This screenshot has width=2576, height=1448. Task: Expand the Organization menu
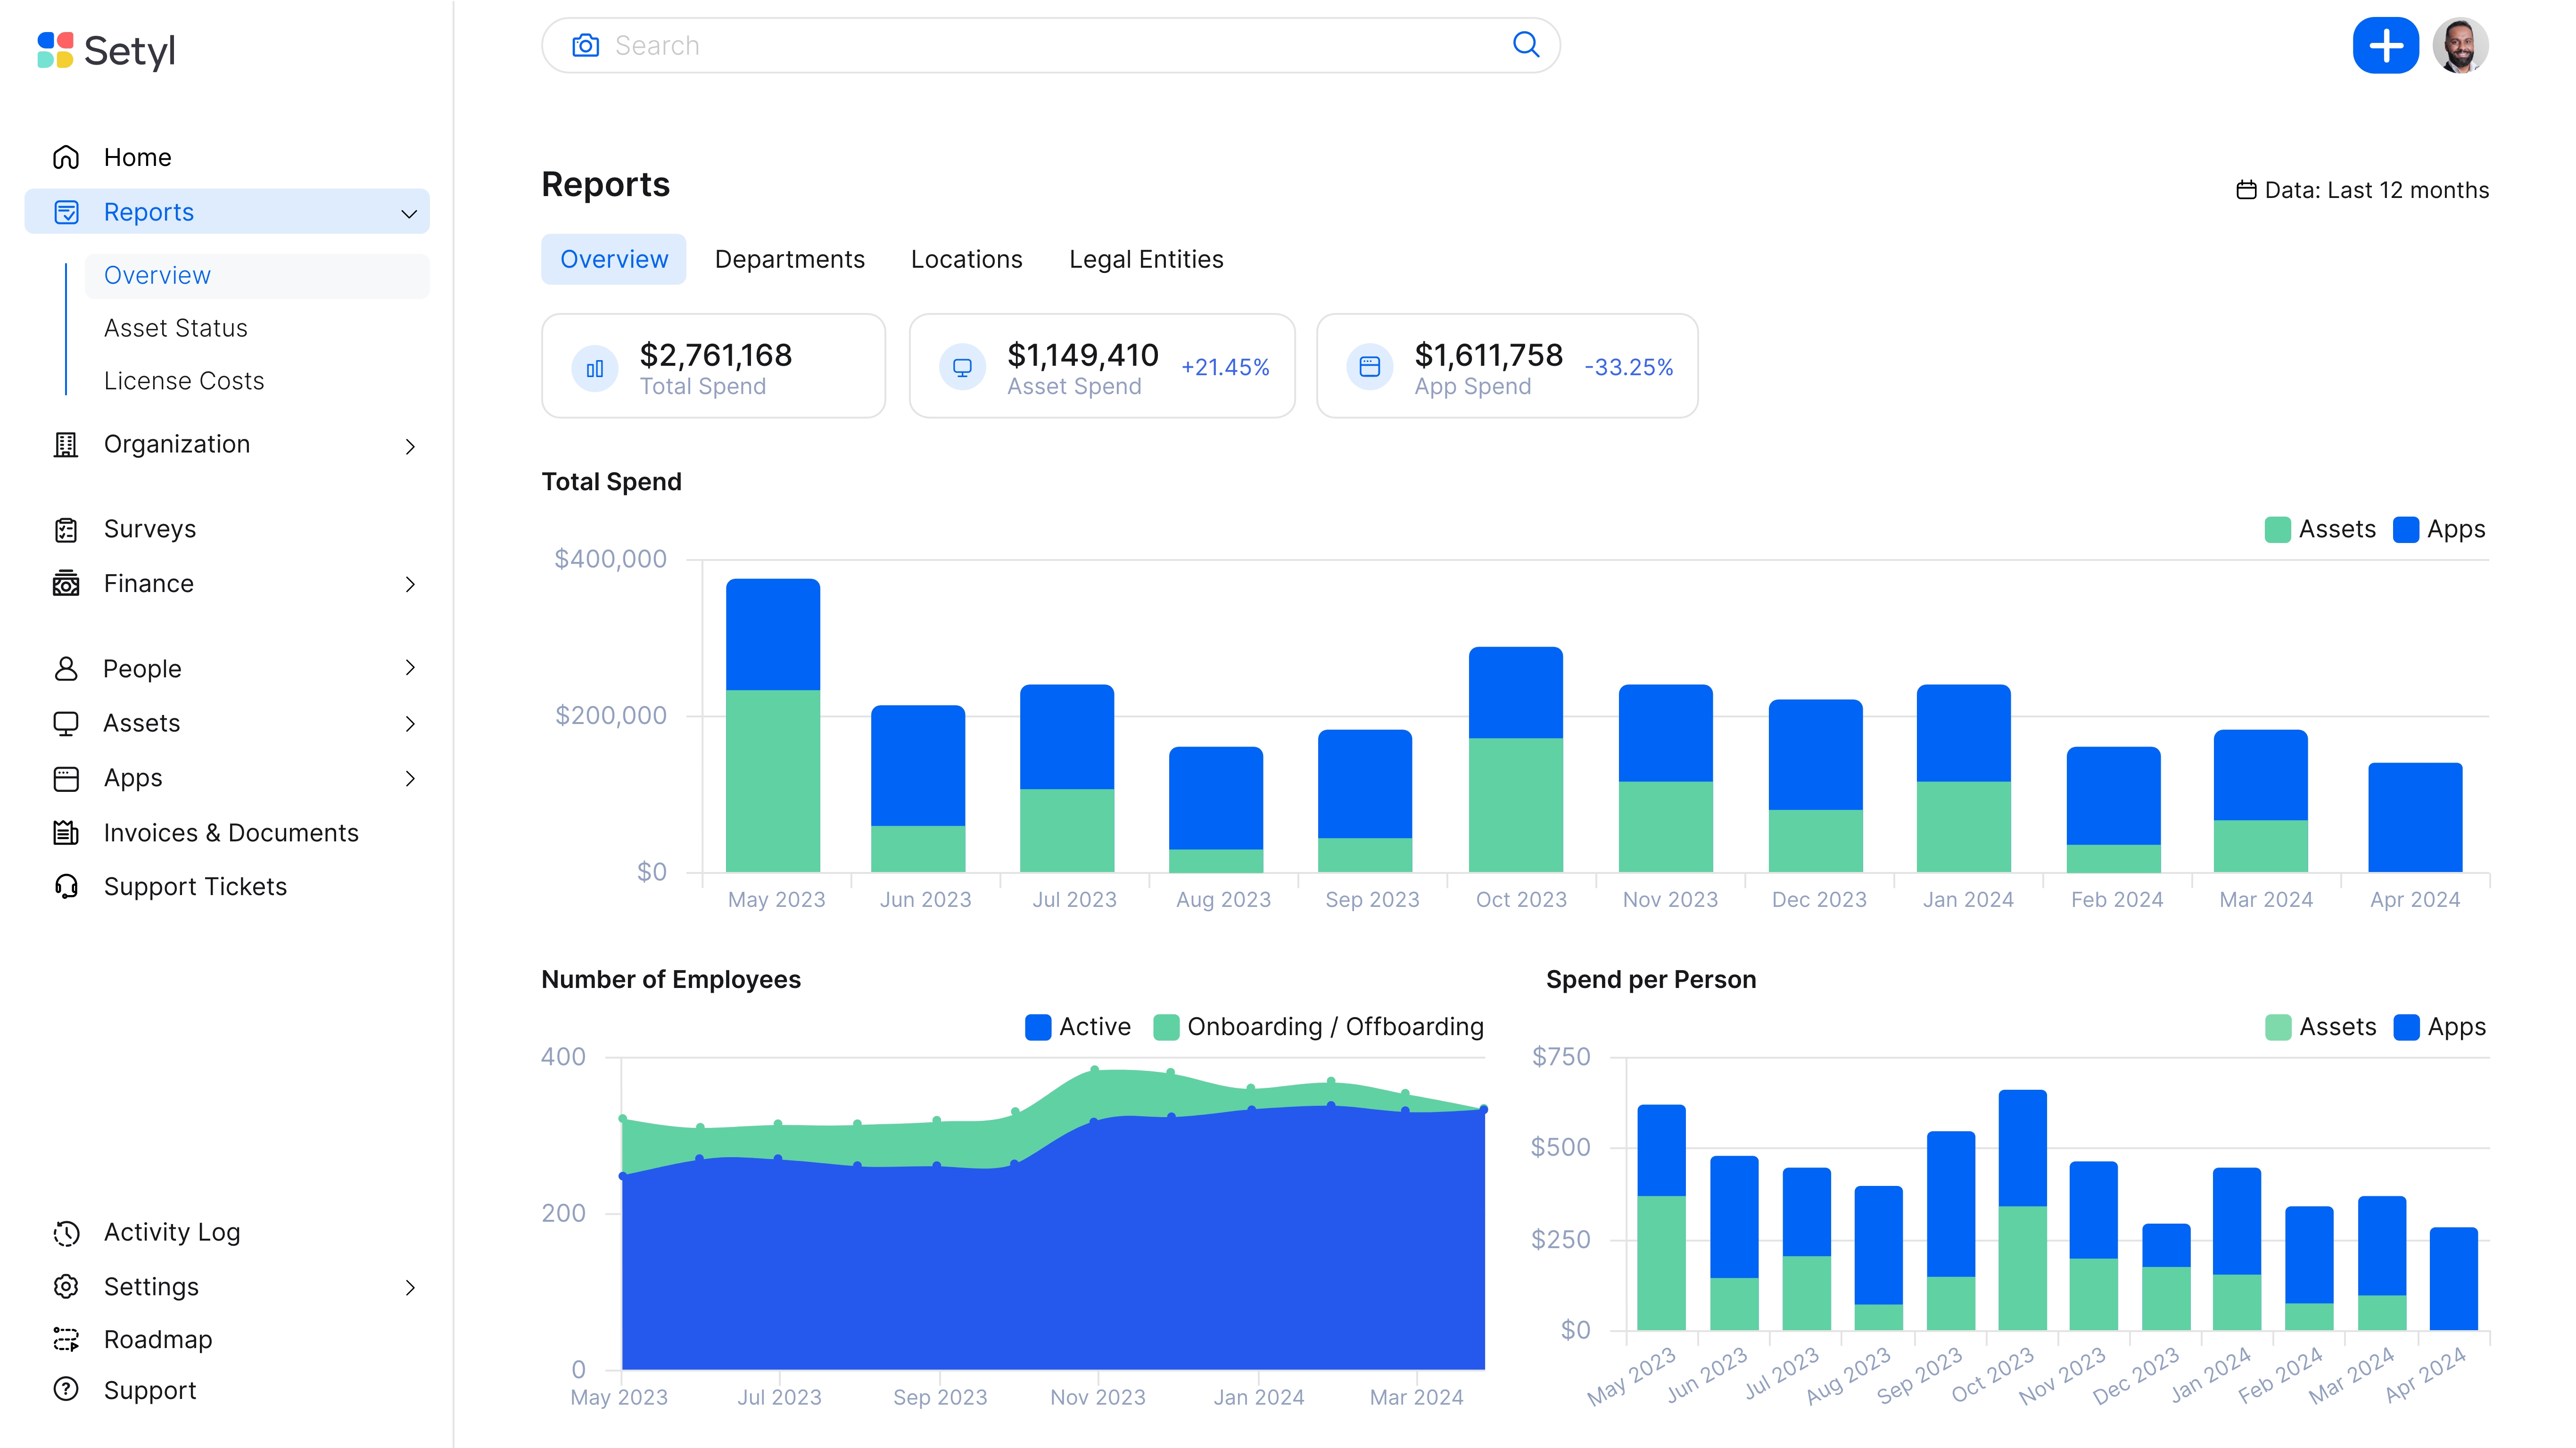point(410,446)
